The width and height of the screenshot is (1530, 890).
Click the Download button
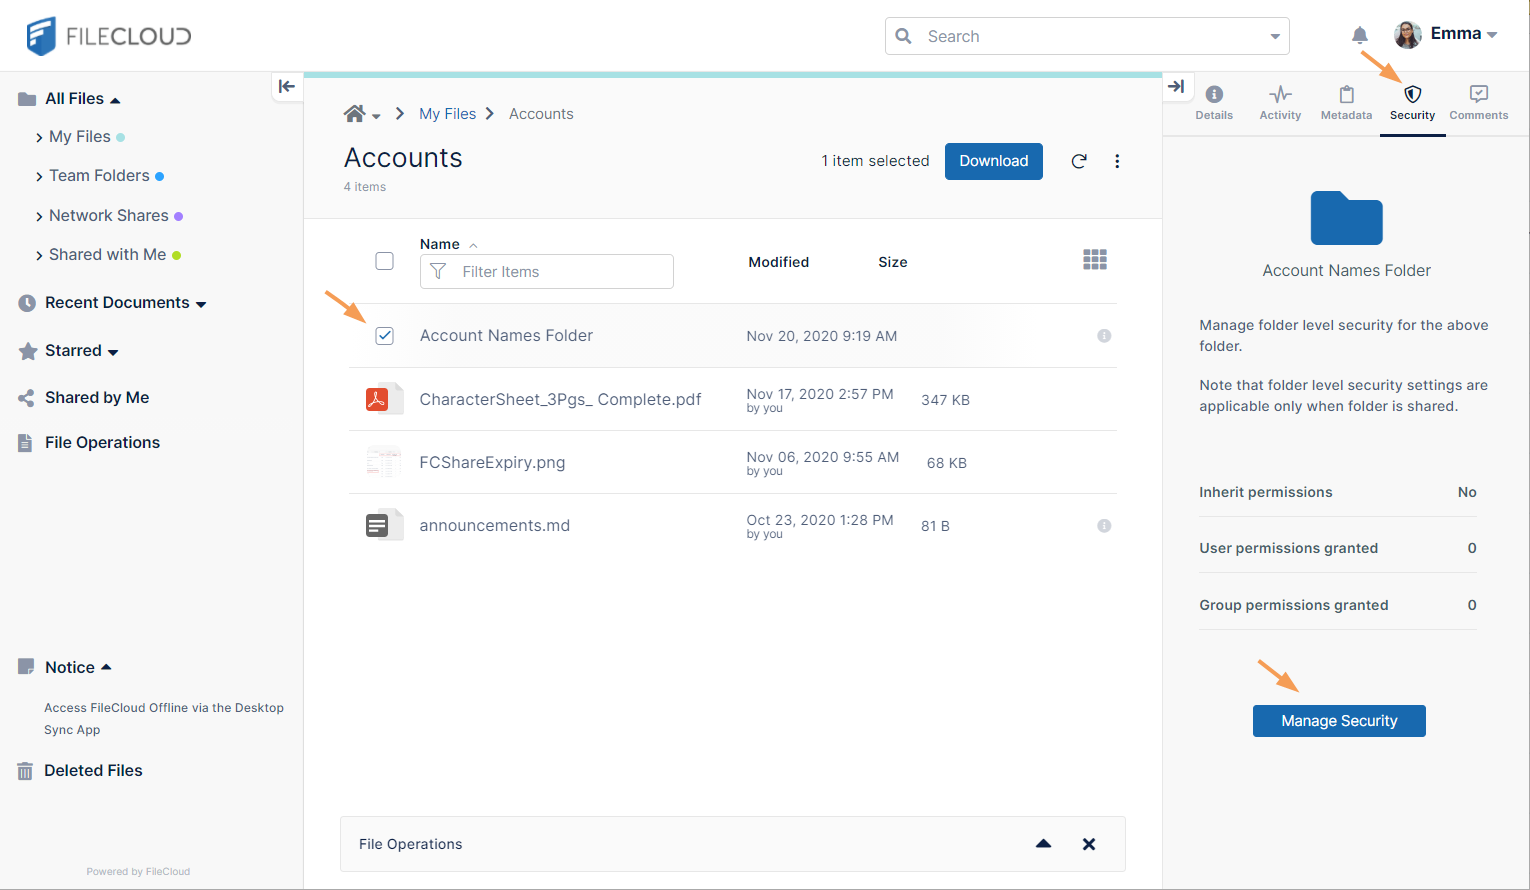click(x=993, y=161)
